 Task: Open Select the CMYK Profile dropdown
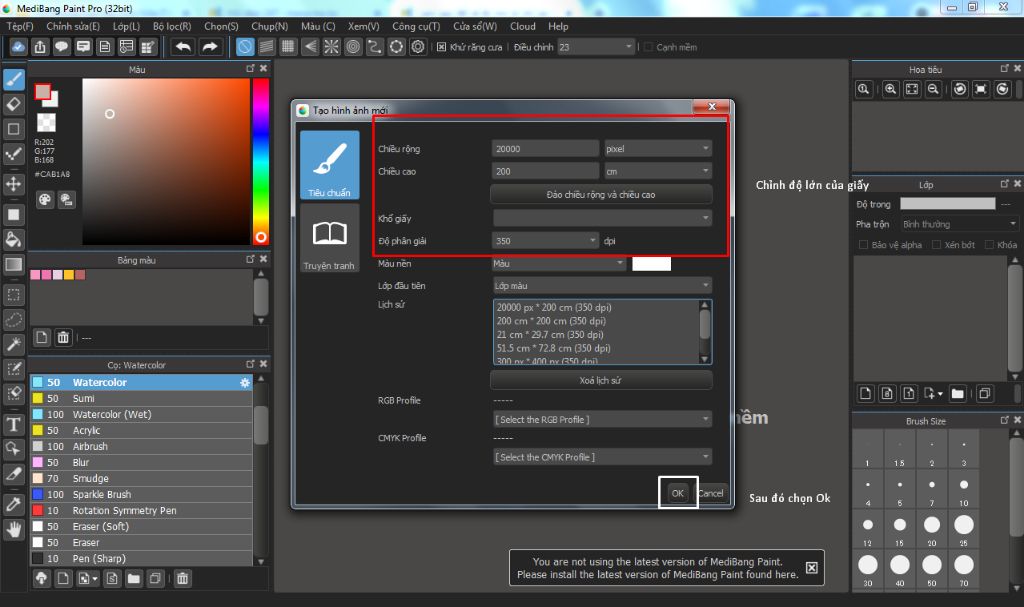pyautogui.click(x=602, y=457)
